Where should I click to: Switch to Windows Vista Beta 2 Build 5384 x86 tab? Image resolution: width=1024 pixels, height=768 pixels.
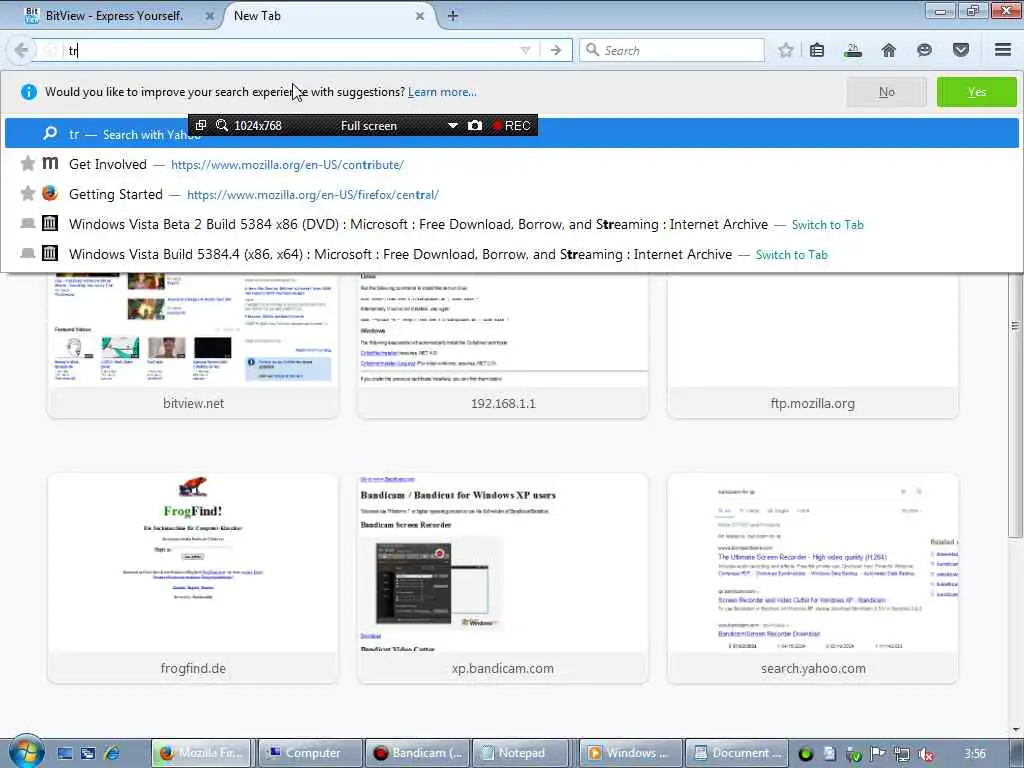pos(511,225)
